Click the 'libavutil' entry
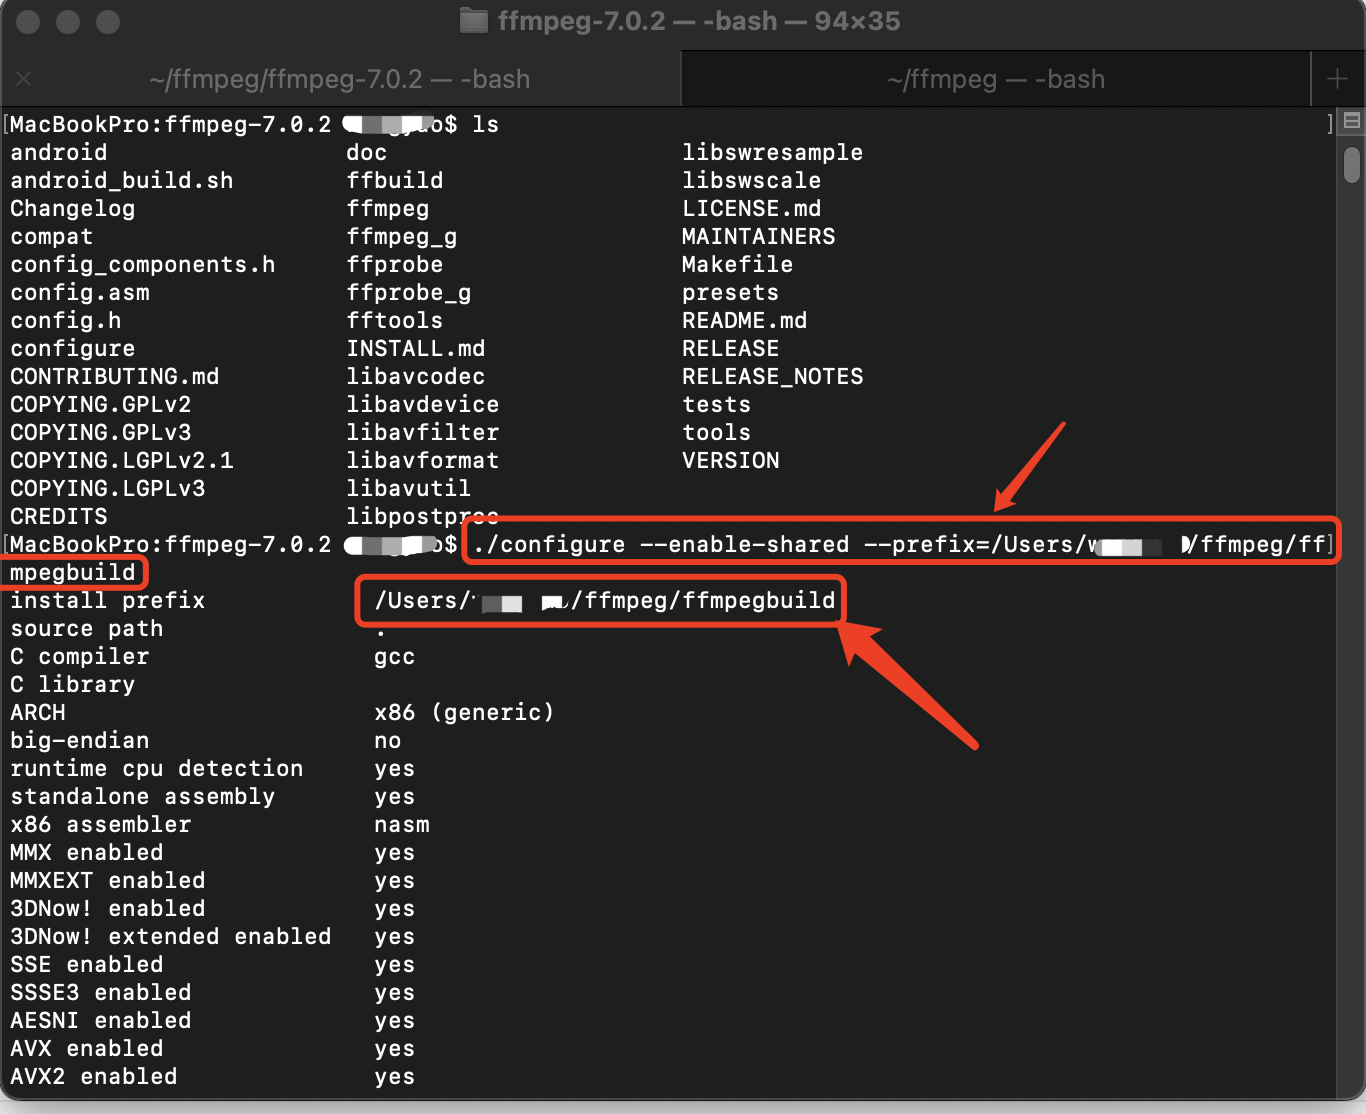The image size is (1366, 1114). tap(409, 489)
